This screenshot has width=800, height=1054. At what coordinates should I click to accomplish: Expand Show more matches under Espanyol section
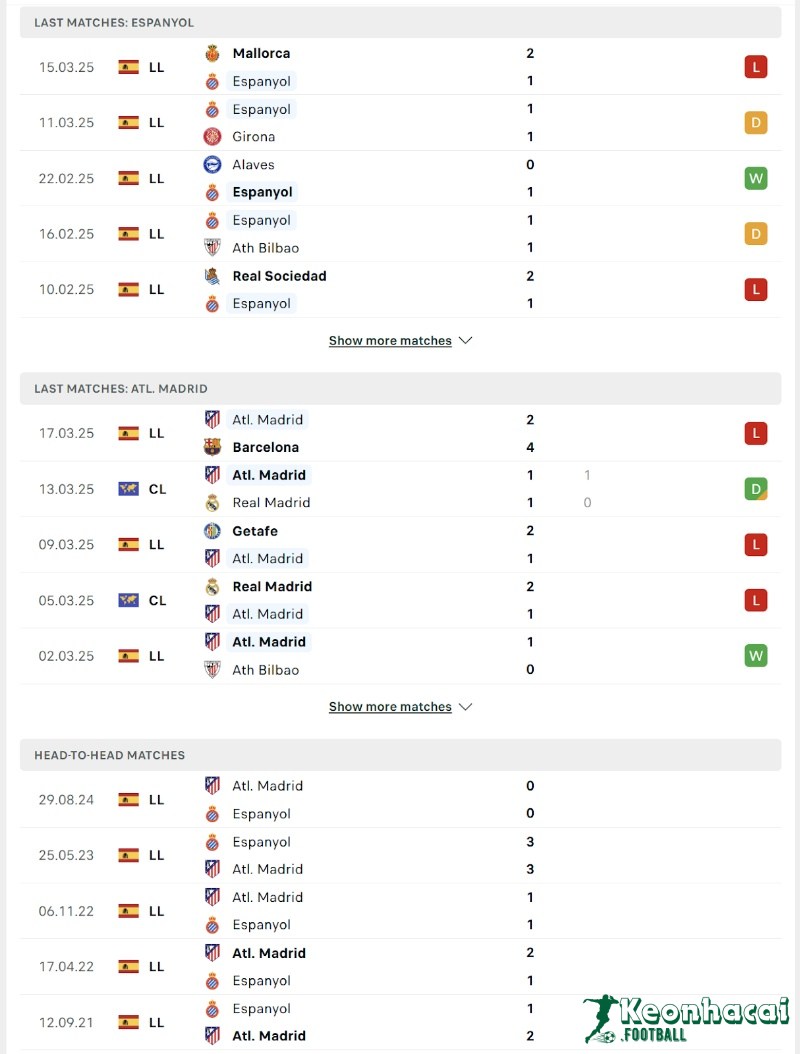(x=390, y=340)
